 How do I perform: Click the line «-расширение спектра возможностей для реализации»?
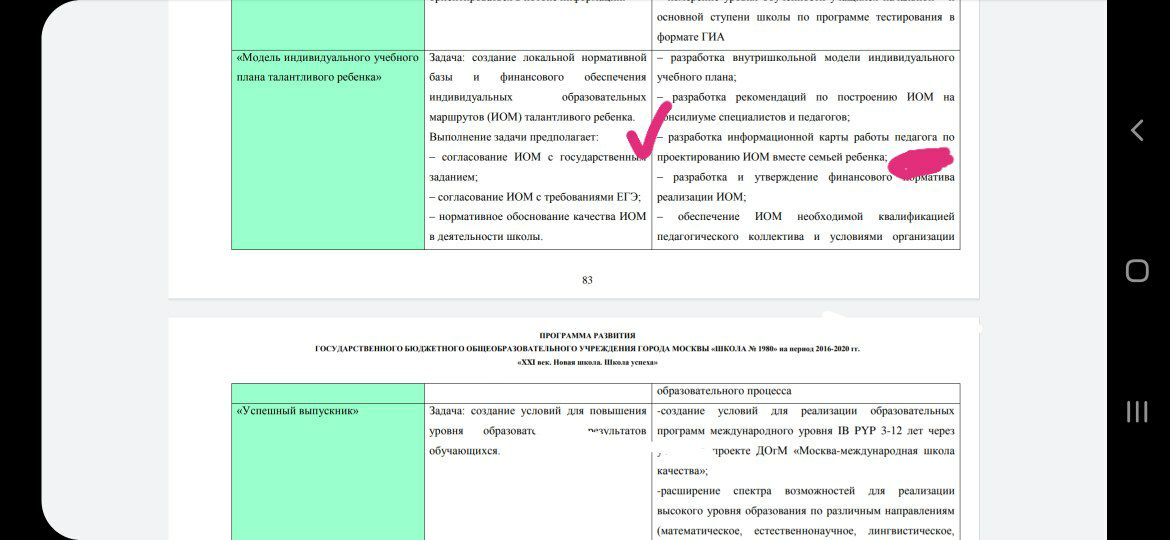click(x=806, y=491)
